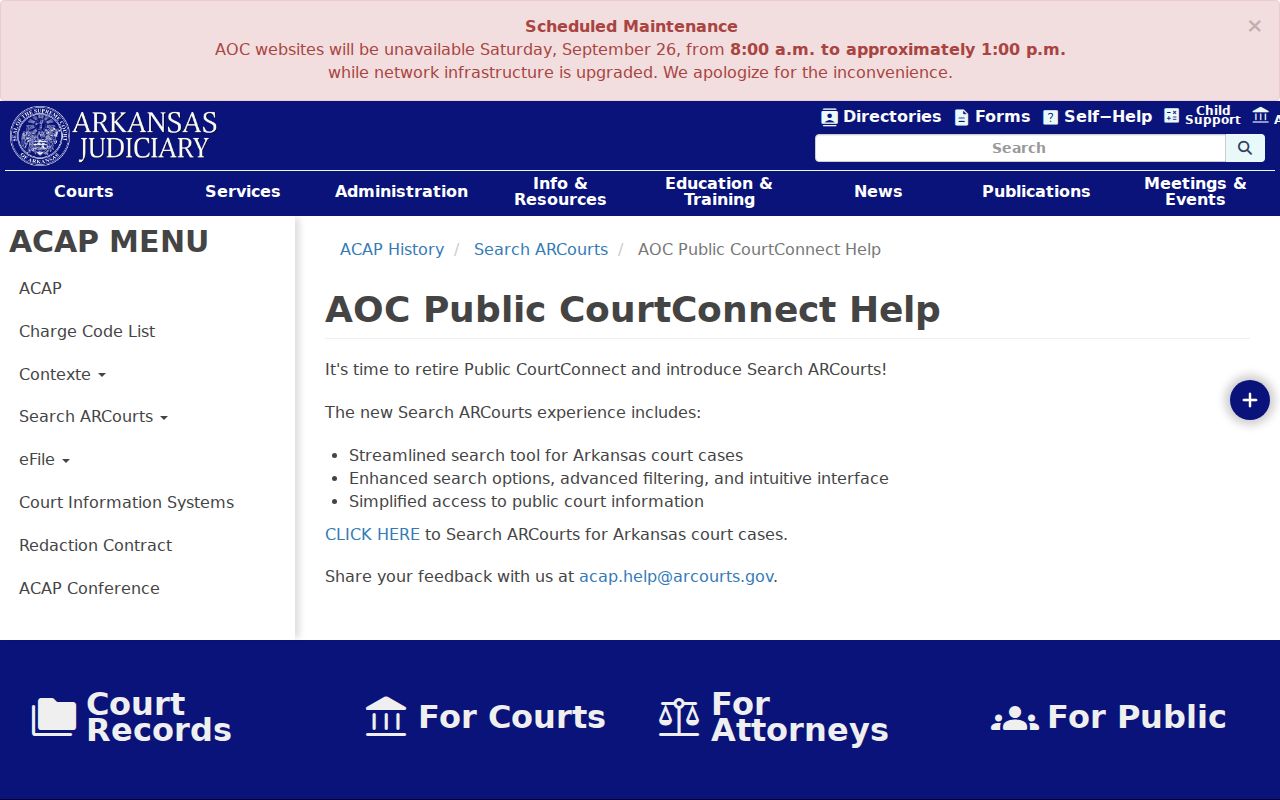Click the acap.help@arcourts.gov email link
The width and height of the screenshot is (1280, 800).
point(676,576)
